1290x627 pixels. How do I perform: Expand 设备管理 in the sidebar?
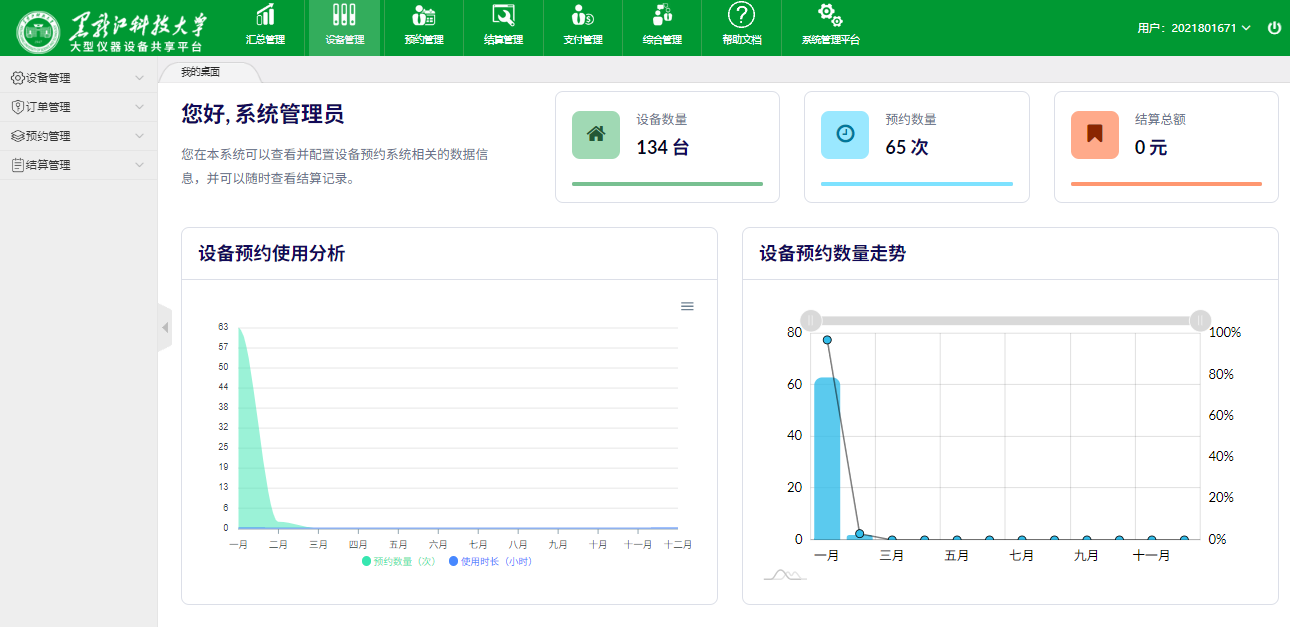(78, 78)
